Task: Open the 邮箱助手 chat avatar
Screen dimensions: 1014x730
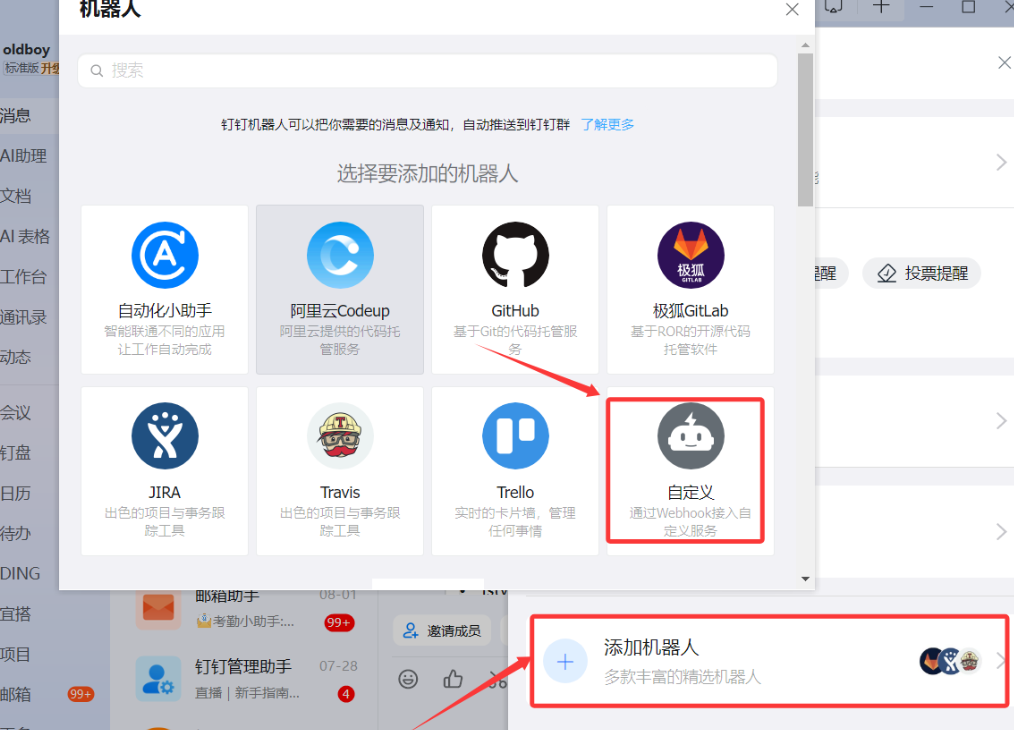Action: point(158,608)
